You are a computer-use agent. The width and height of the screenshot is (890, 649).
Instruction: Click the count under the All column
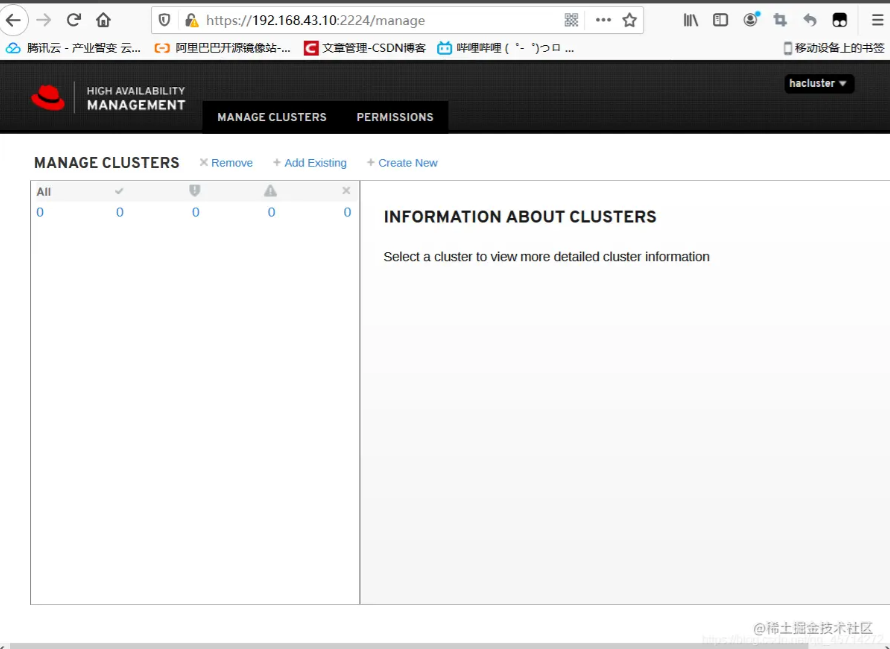pos(40,212)
